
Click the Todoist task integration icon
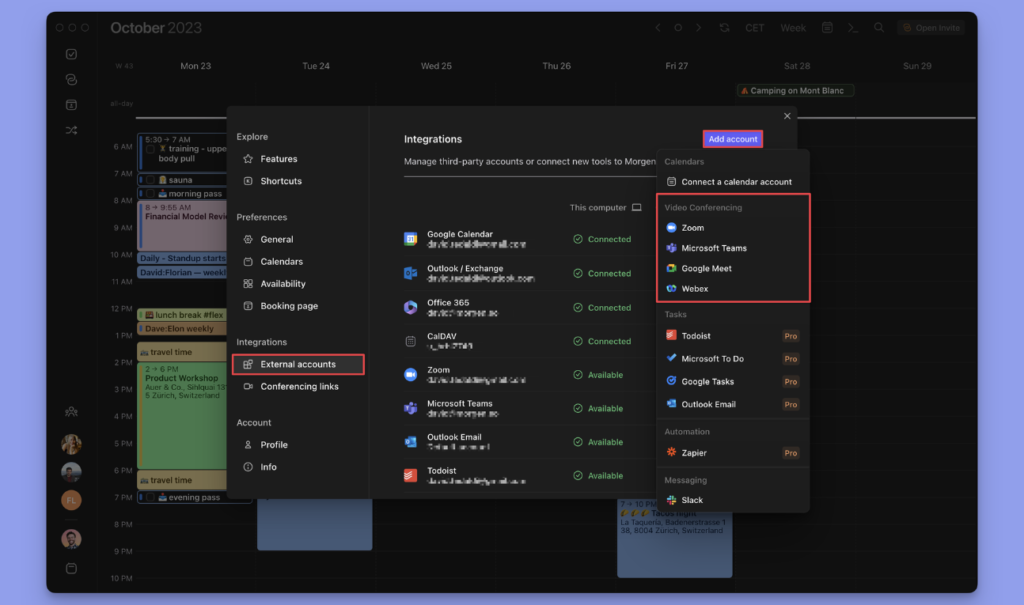[x=672, y=336]
